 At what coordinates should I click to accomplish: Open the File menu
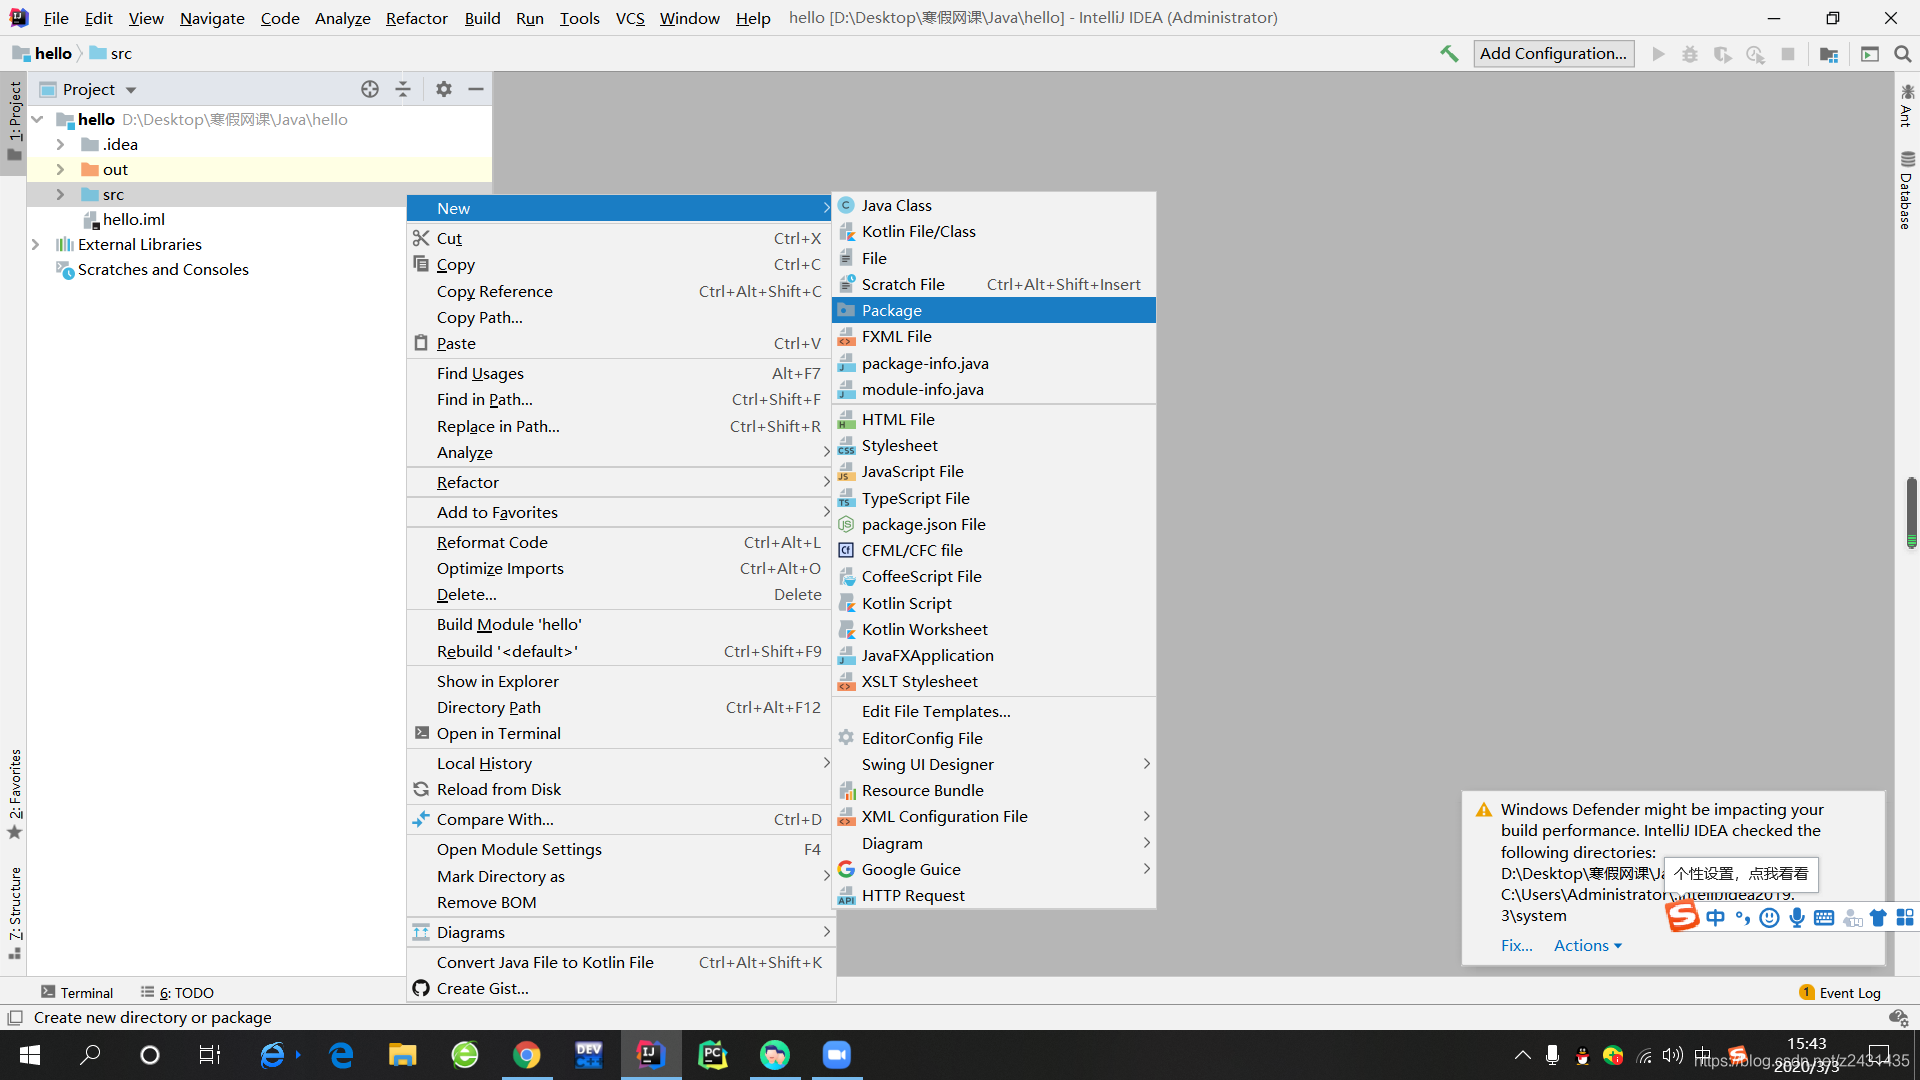click(56, 18)
